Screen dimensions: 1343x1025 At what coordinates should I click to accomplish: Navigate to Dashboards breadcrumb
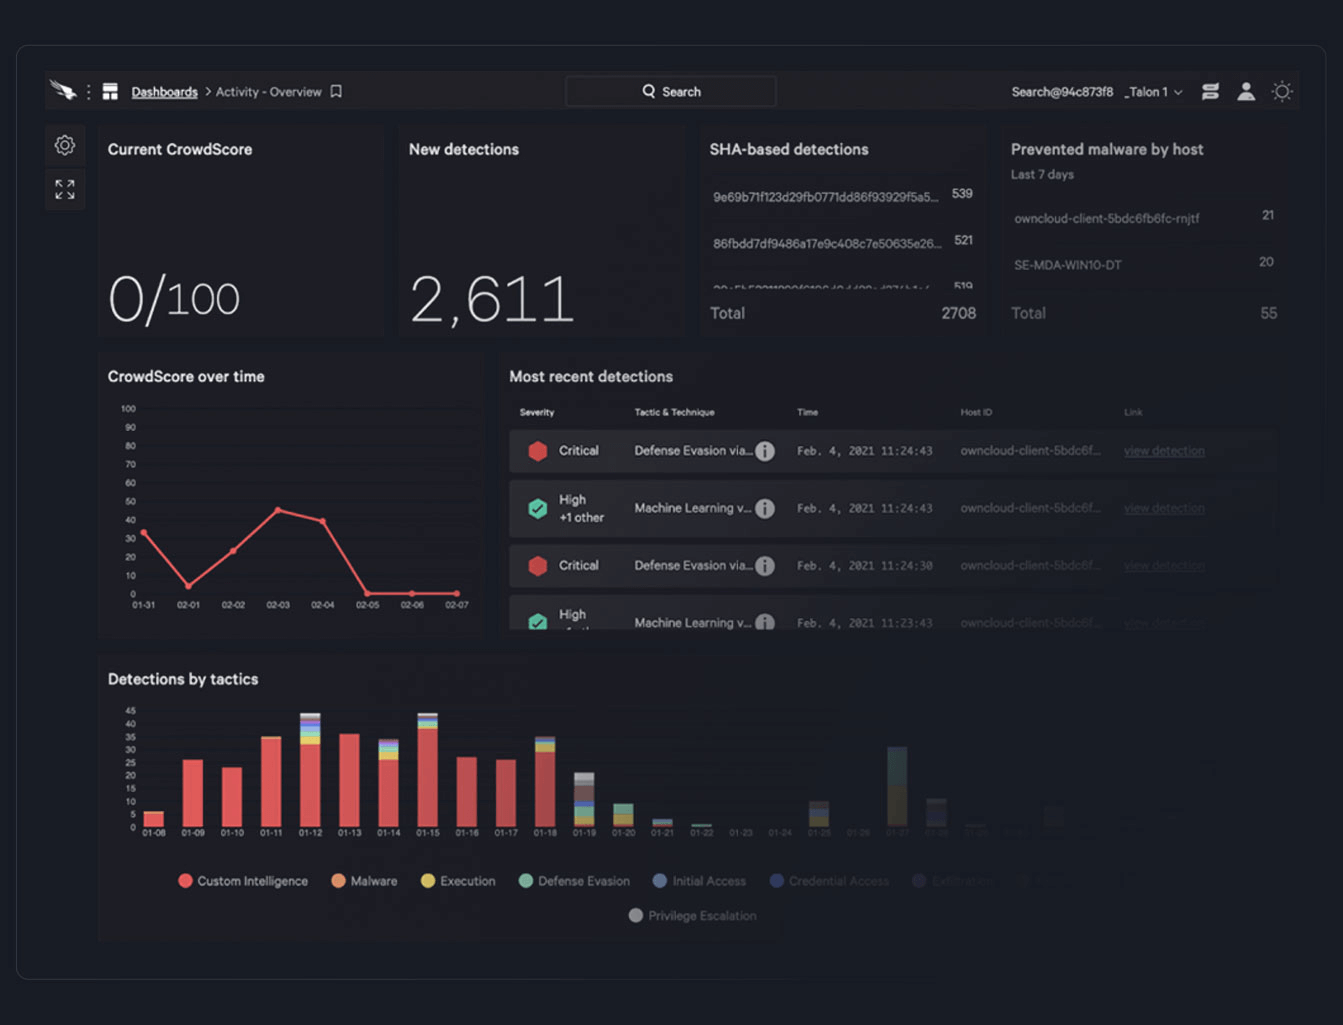pyautogui.click(x=164, y=92)
